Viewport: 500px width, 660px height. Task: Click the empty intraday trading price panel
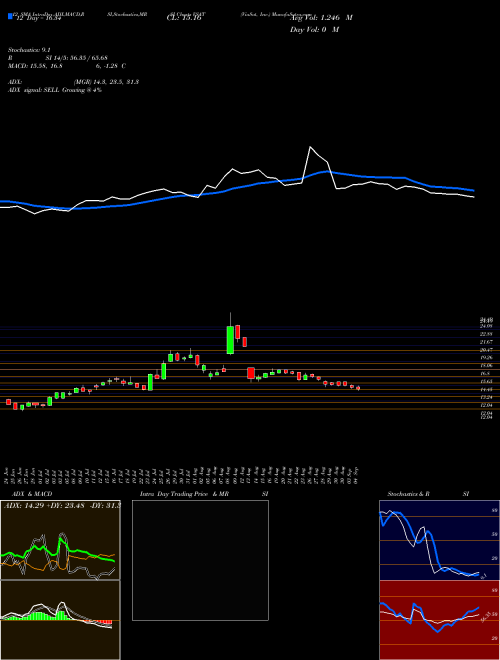200,560
